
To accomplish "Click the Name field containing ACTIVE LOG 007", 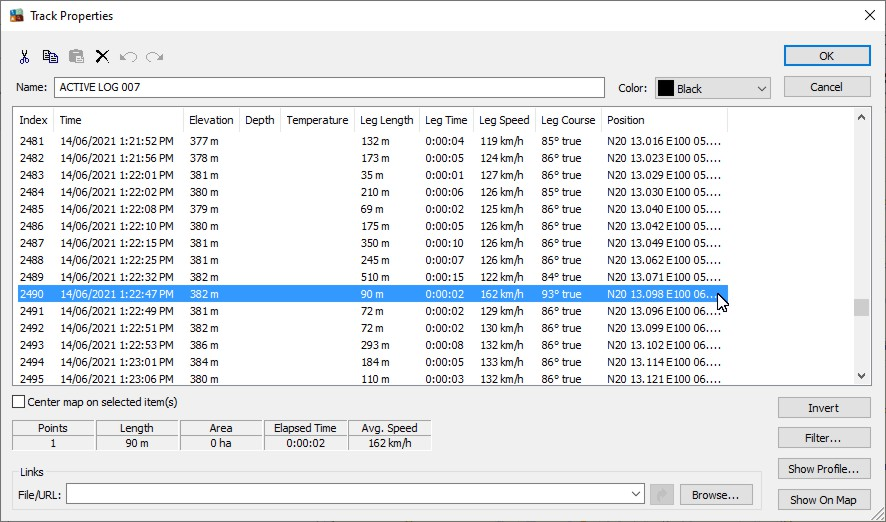I will [328, 88].
